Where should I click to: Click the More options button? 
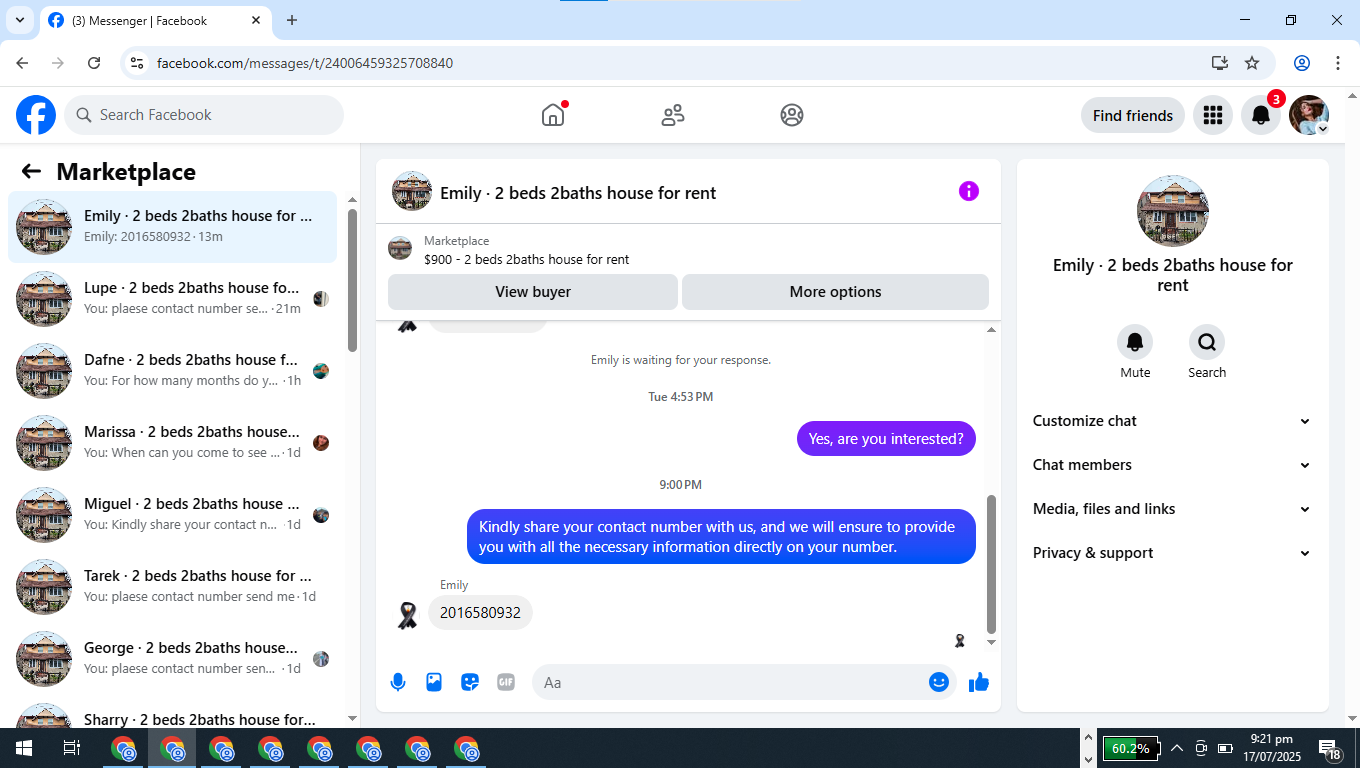point(835,292)
